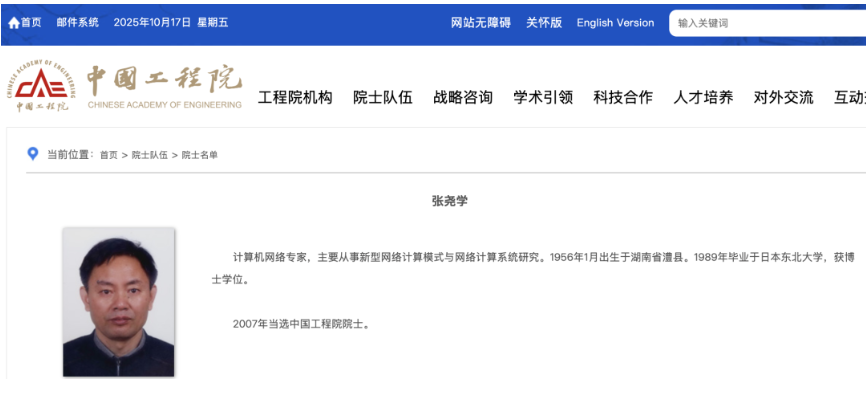866x400 pixels.
Task: Click the 中国工程院 calligraphy title logo
Action: click(x=164, y=80)
